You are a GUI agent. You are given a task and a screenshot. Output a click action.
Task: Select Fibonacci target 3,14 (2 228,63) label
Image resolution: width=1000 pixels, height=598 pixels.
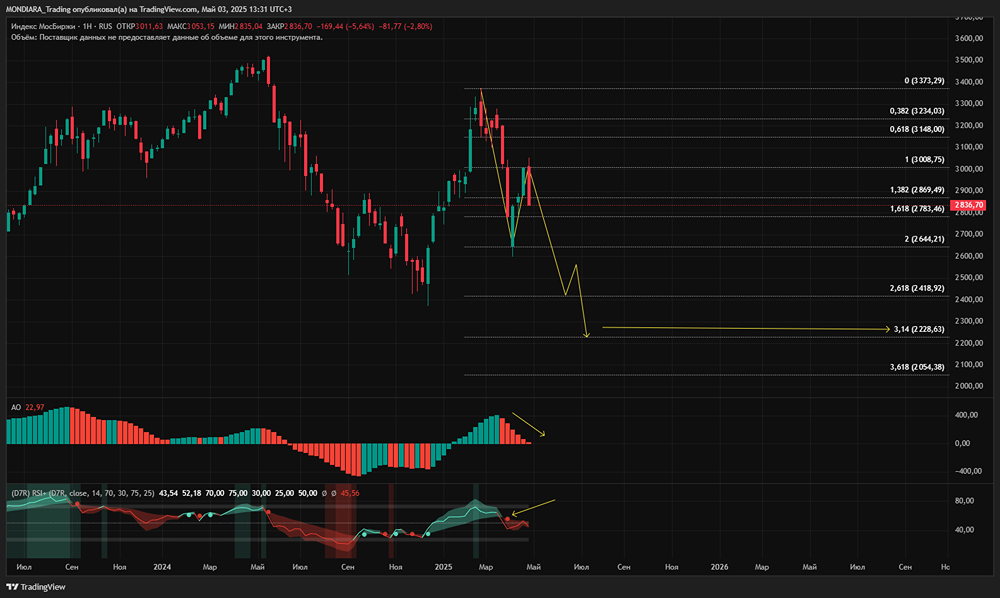(919, 329)
